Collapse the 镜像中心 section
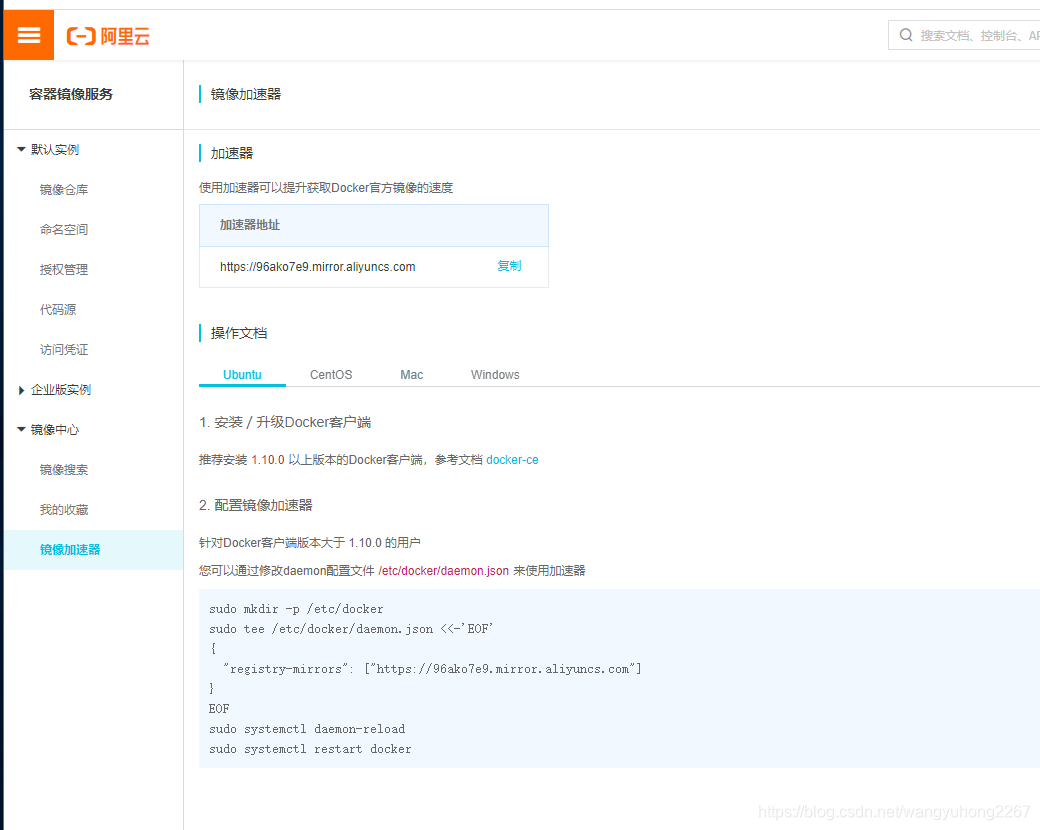The width and height of the screenshot is (1040, 830). tap(21, 430)
